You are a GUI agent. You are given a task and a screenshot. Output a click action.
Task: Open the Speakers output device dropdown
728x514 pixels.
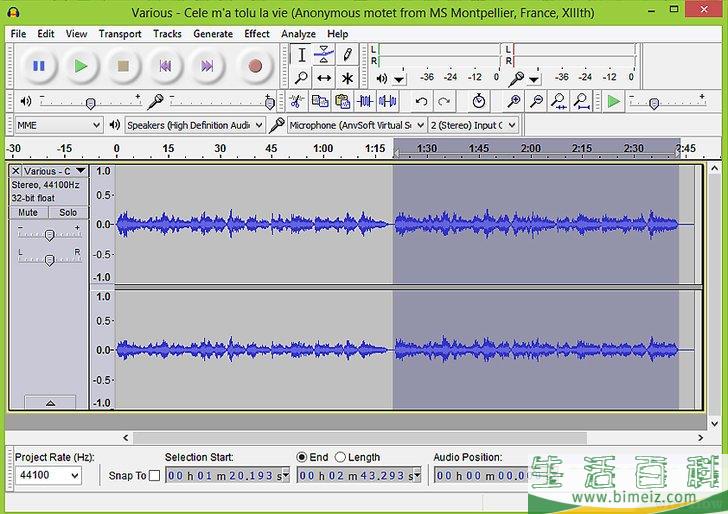click(x=195, y=125)
